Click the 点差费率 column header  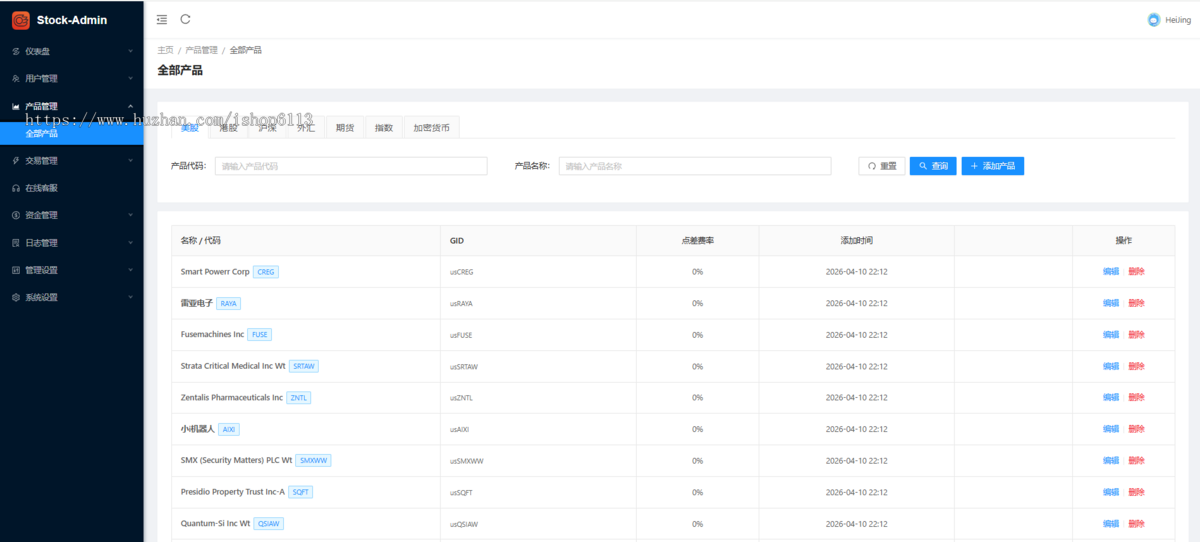(697, 241)
